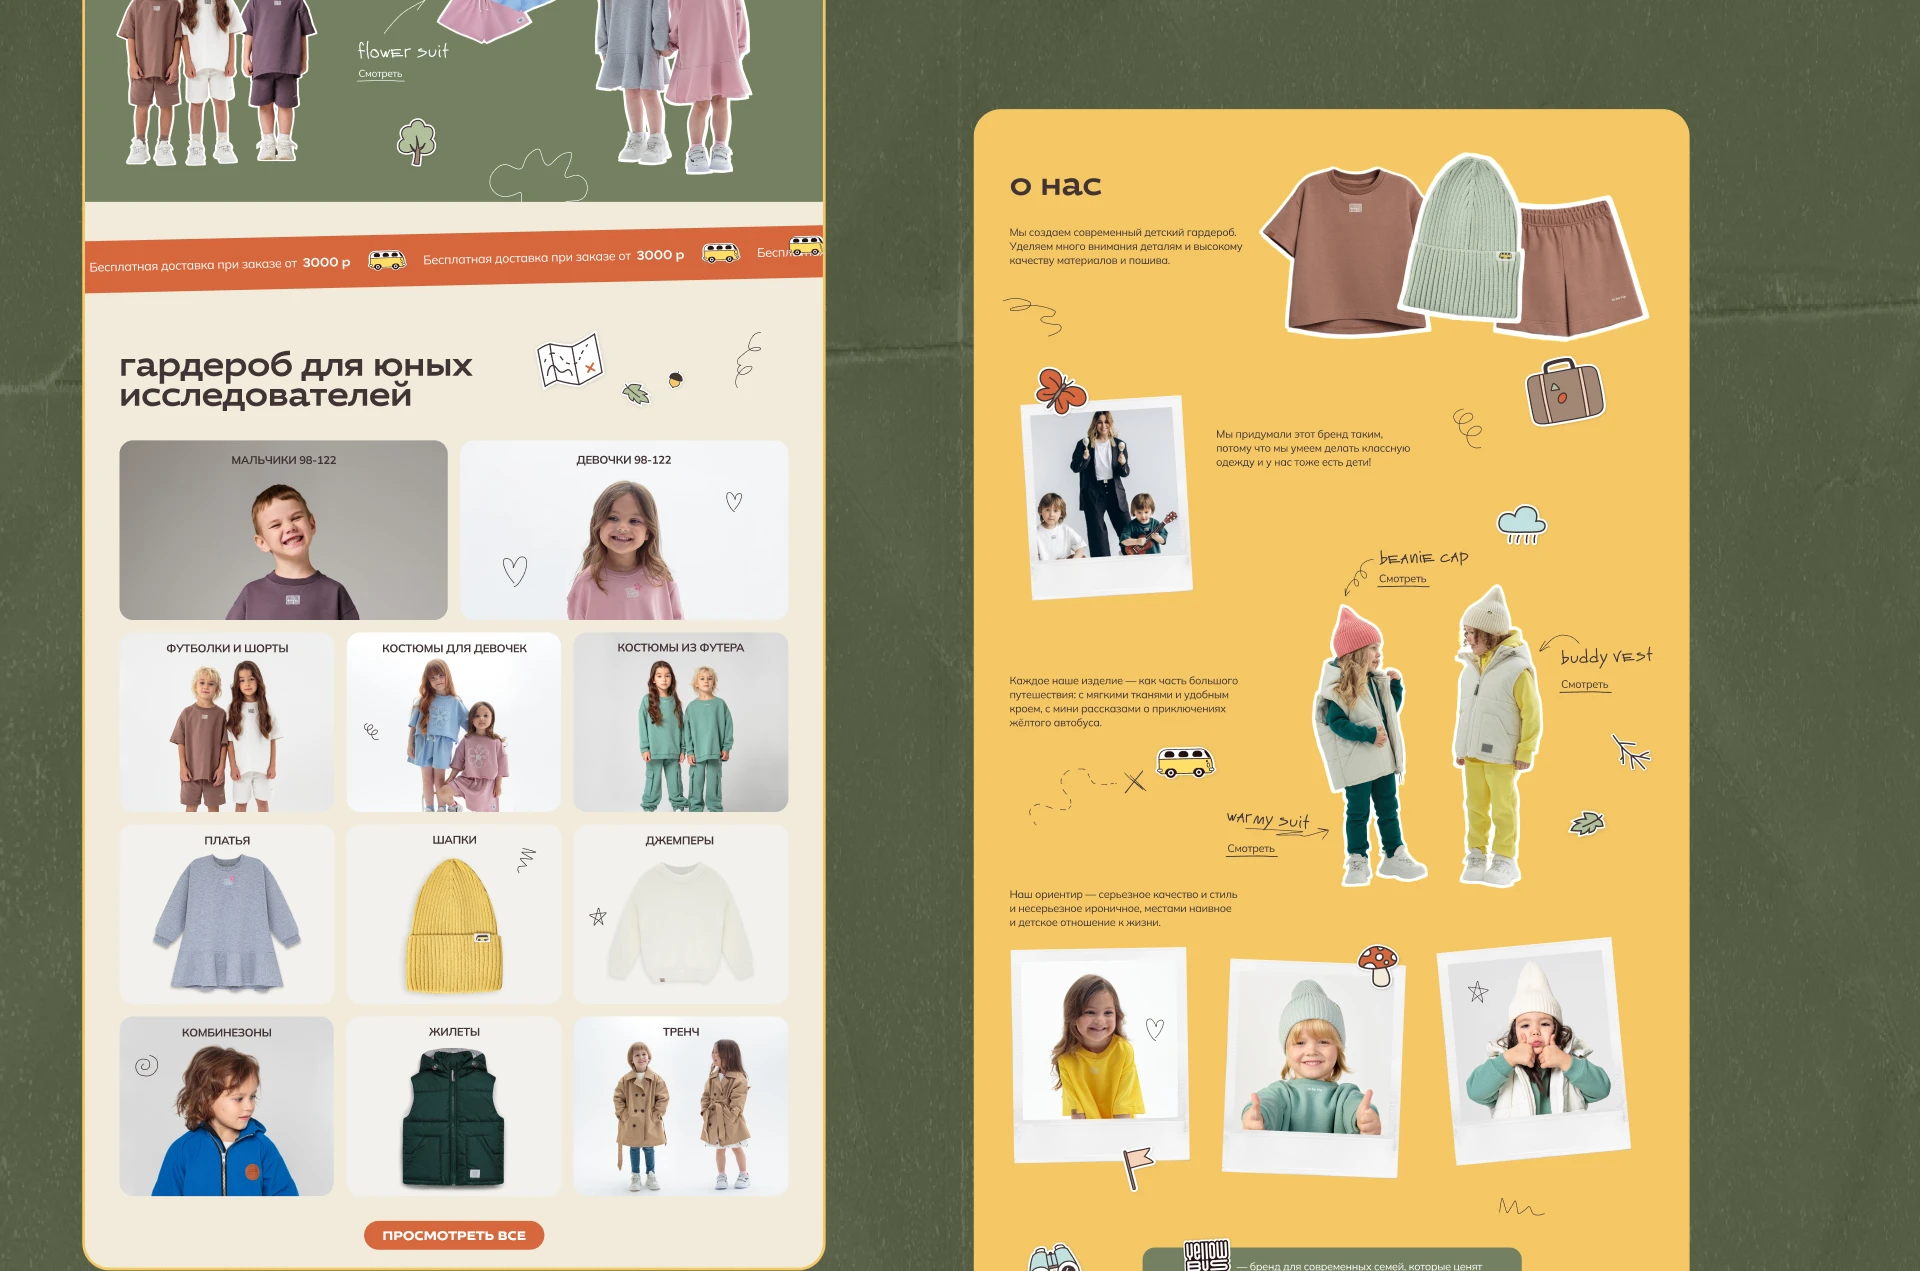The width and height of the screenshot is (1920, 1271).
Task: Open the МАЛЬЧИКИ 98-122 category card
Action: coord(283,530)
